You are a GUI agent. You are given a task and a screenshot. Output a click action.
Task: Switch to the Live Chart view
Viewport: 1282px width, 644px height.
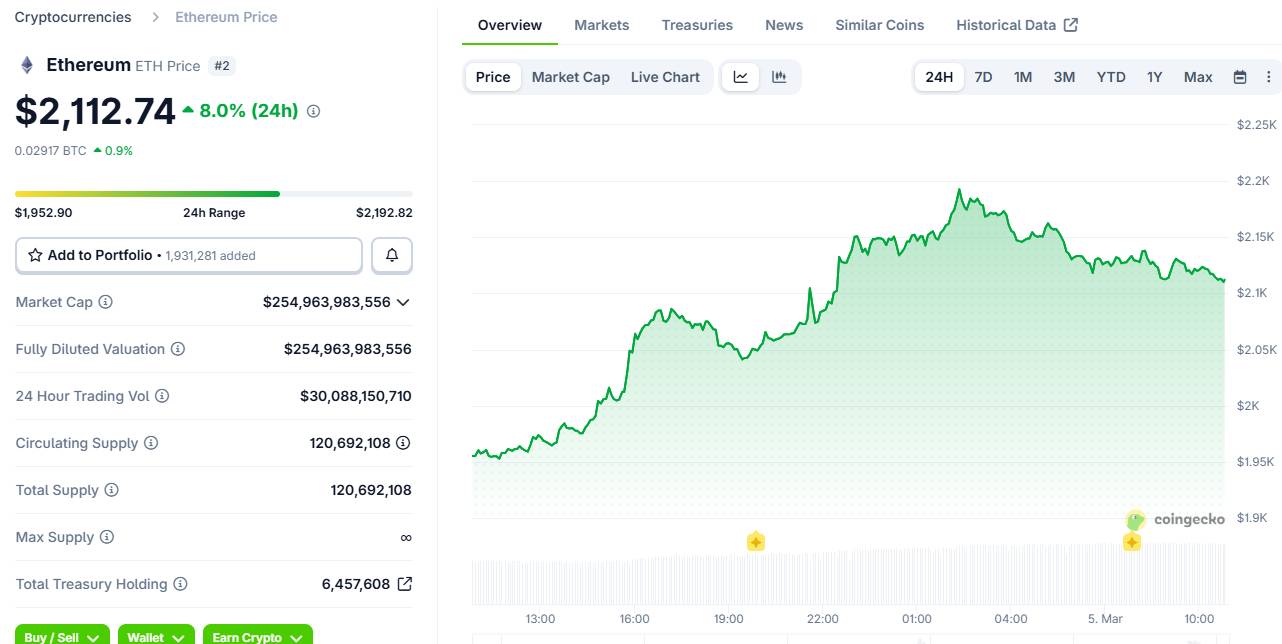point(665,76)
